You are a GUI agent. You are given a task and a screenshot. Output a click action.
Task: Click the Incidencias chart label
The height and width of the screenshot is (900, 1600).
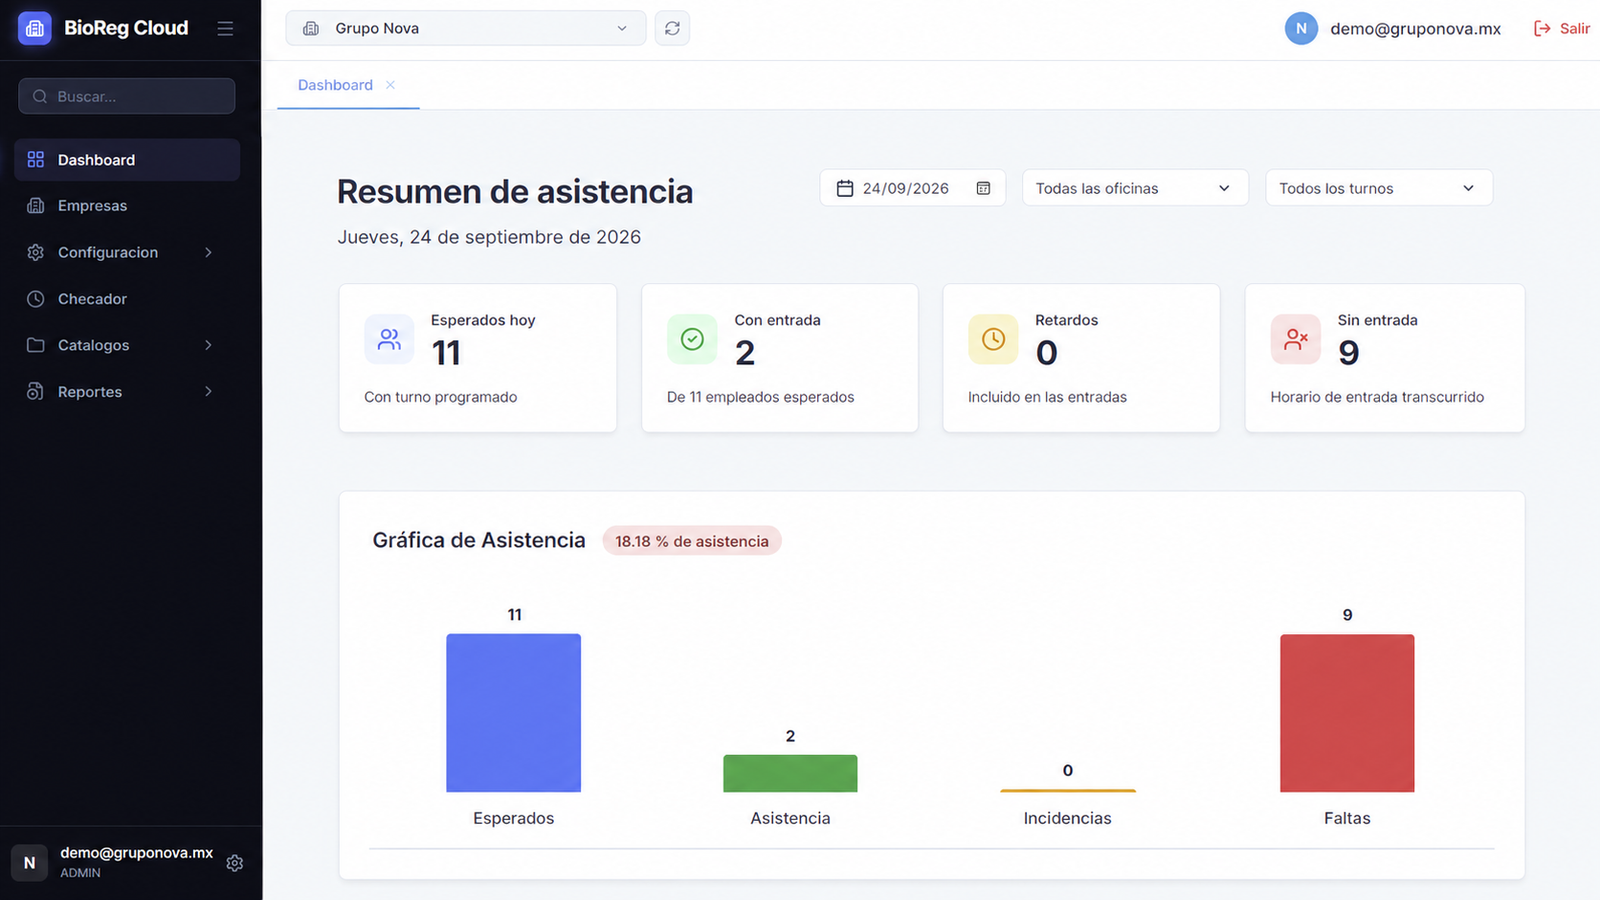coord(1067,818)
